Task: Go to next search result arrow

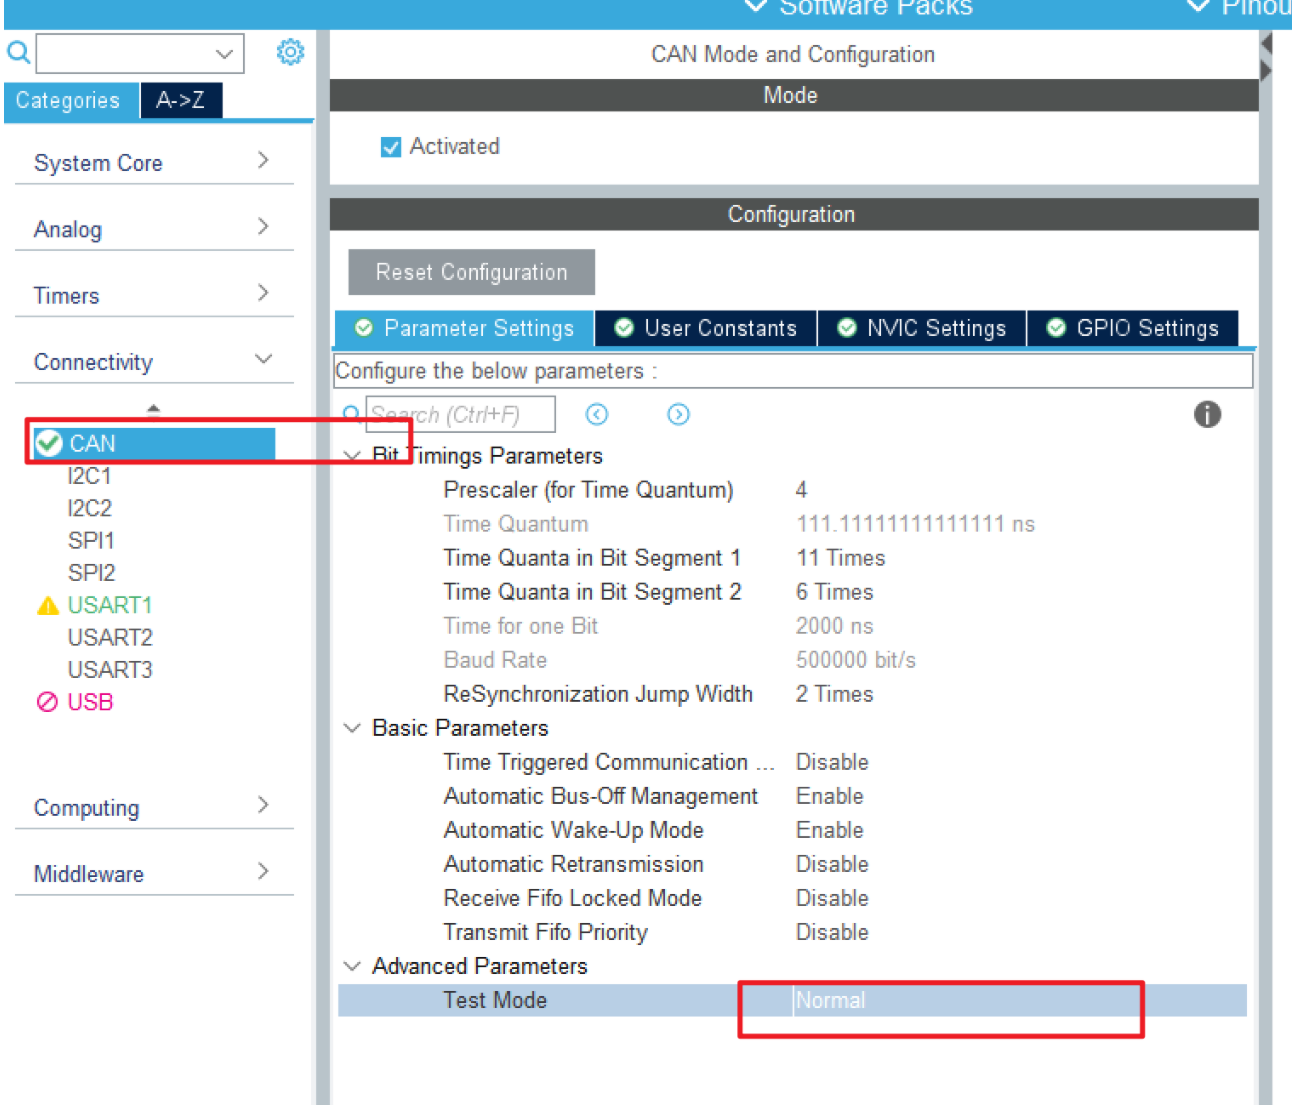Action: point(678,414)
